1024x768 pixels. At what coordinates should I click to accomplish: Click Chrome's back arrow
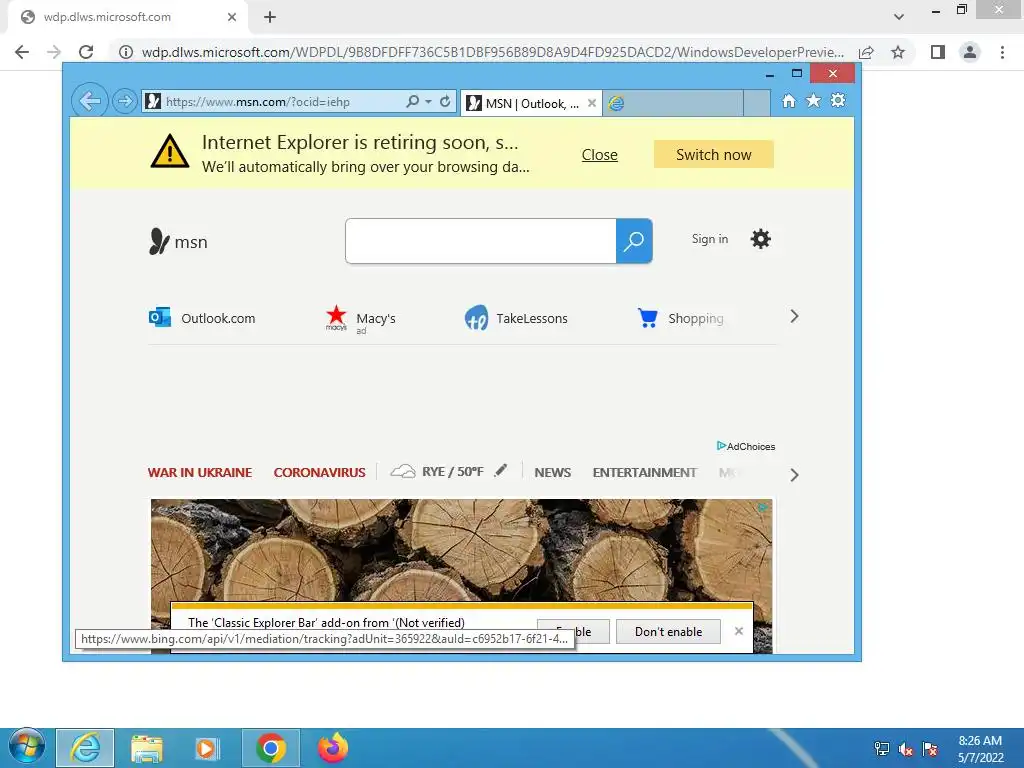[22, 52]
